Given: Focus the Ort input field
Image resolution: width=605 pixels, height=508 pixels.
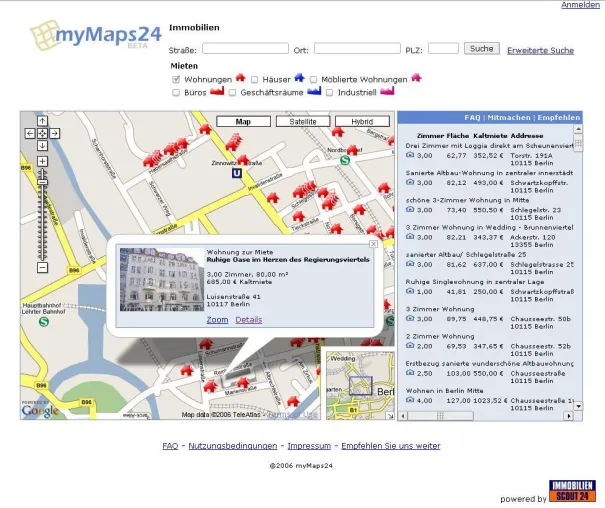Looking at the screenshot, I should [x=357, y=49].
